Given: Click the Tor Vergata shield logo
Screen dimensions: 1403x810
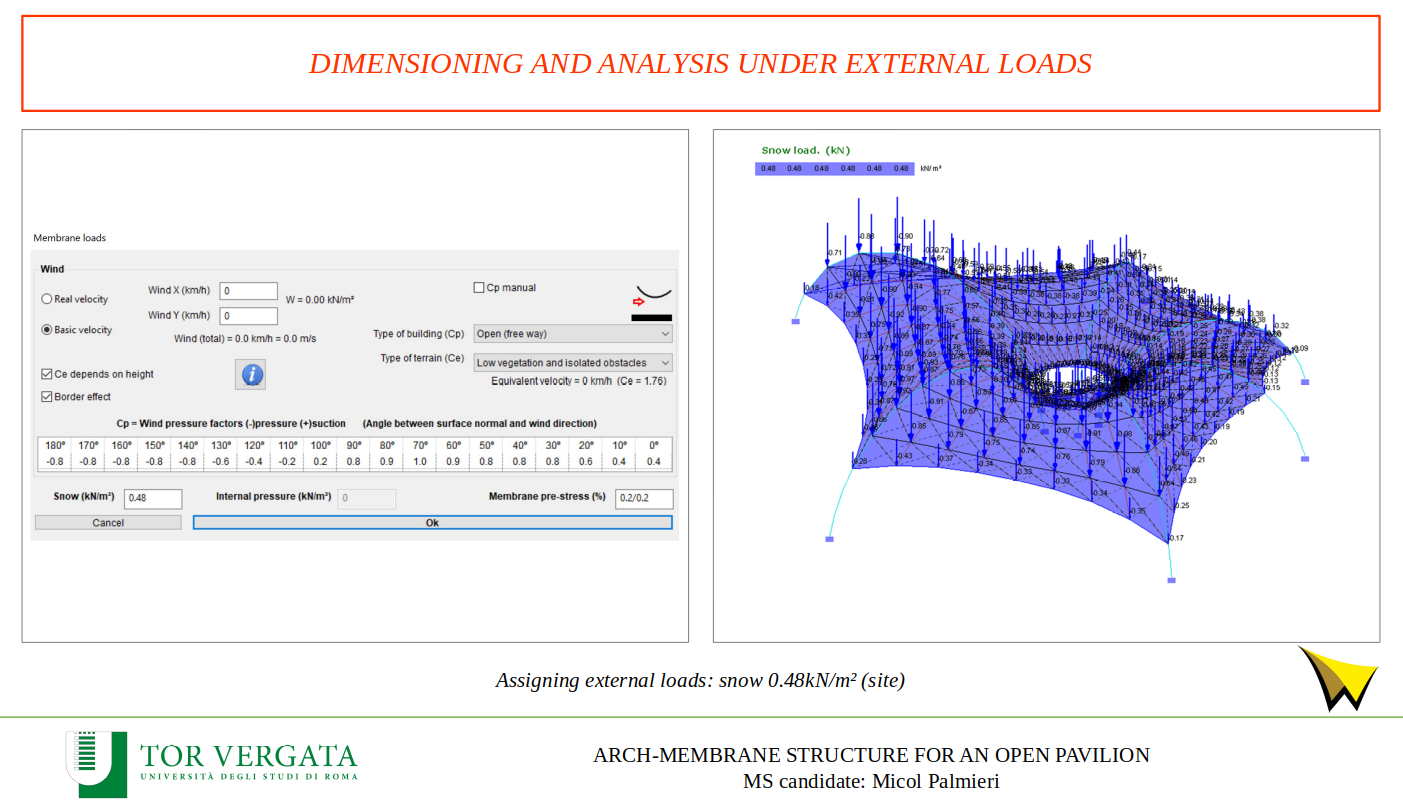Looking at the screenshot, I should 96,763.
